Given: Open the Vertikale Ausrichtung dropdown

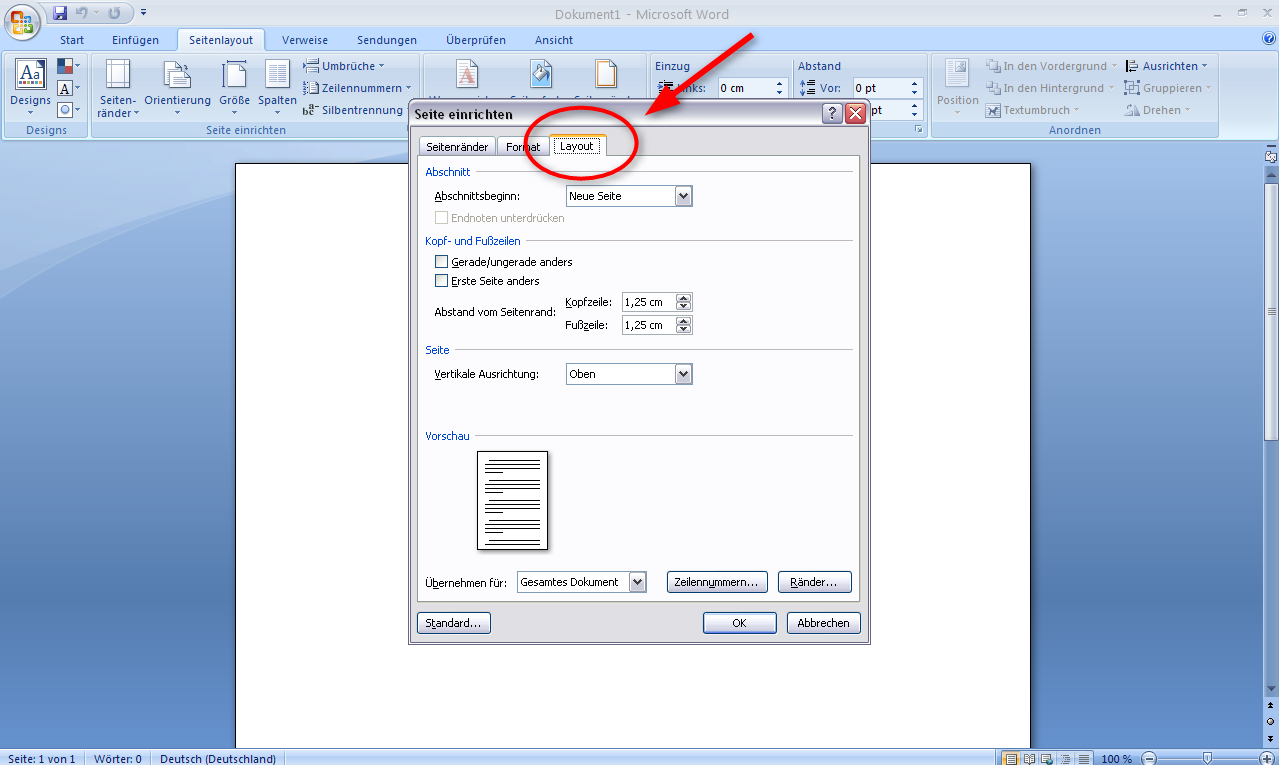Looking at the screenshot, I should pyautogui.click(x=684, y=374).
